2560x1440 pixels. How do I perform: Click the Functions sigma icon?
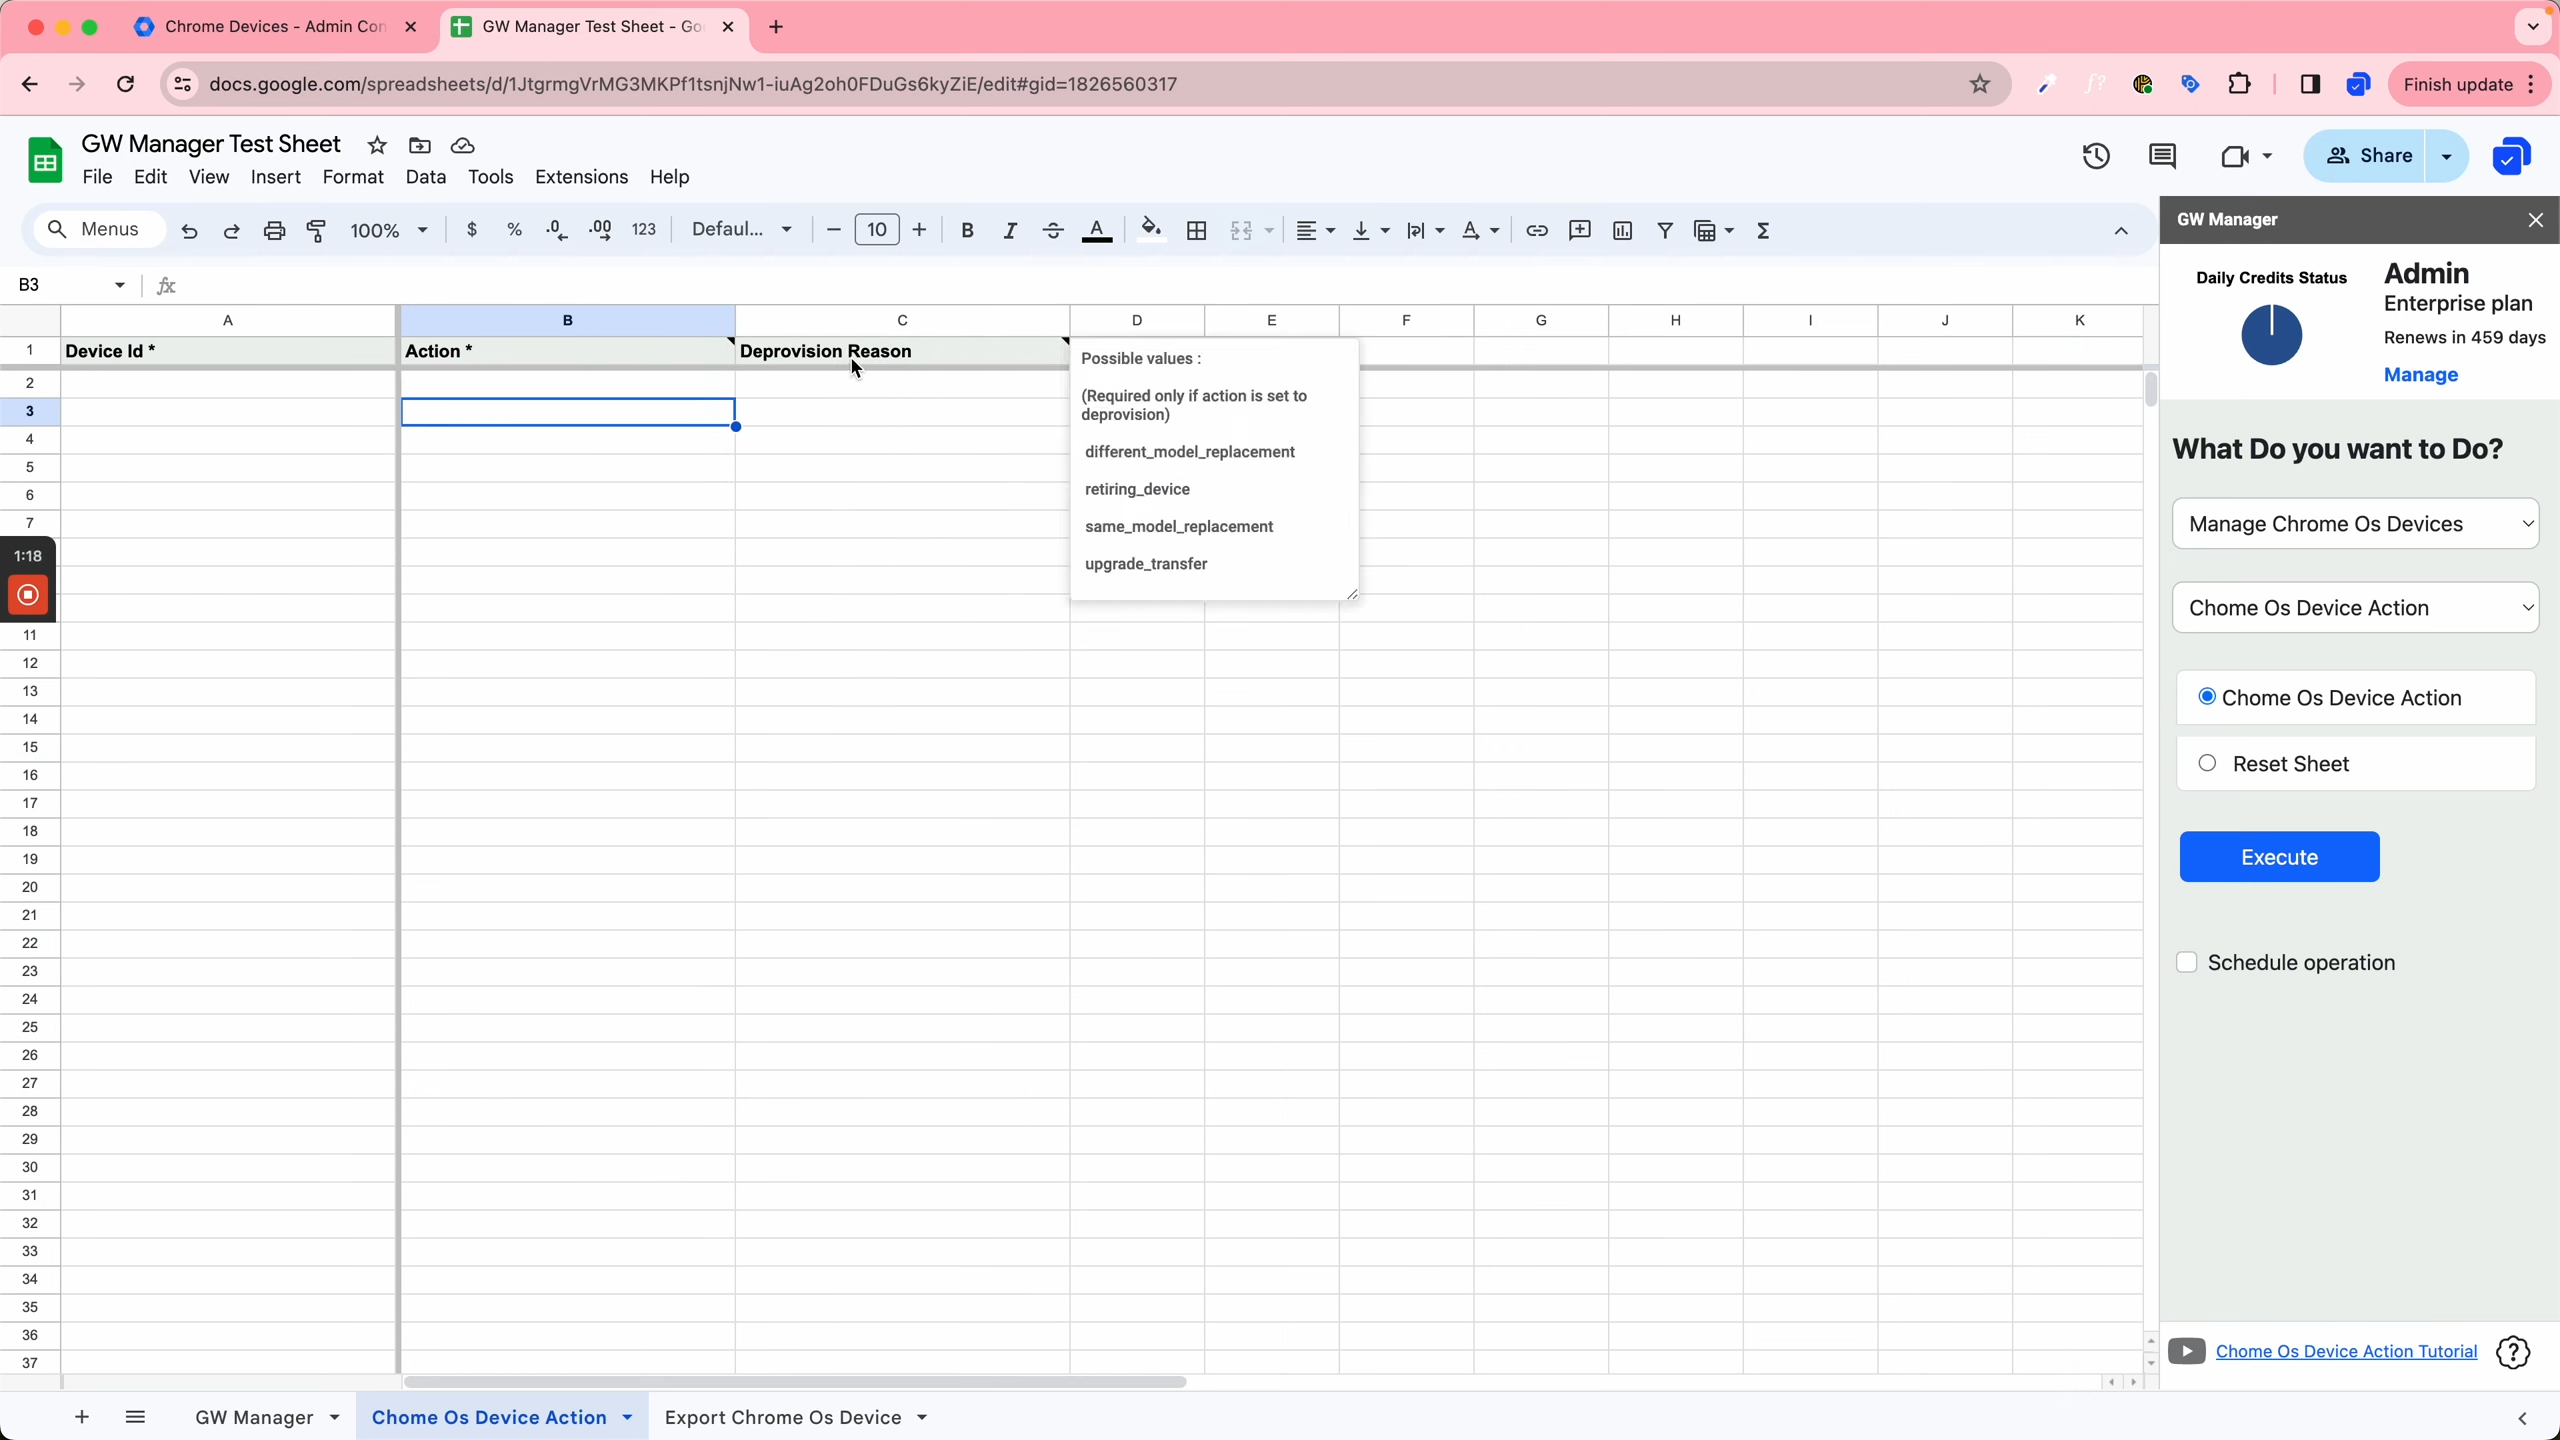(1763, 230)
